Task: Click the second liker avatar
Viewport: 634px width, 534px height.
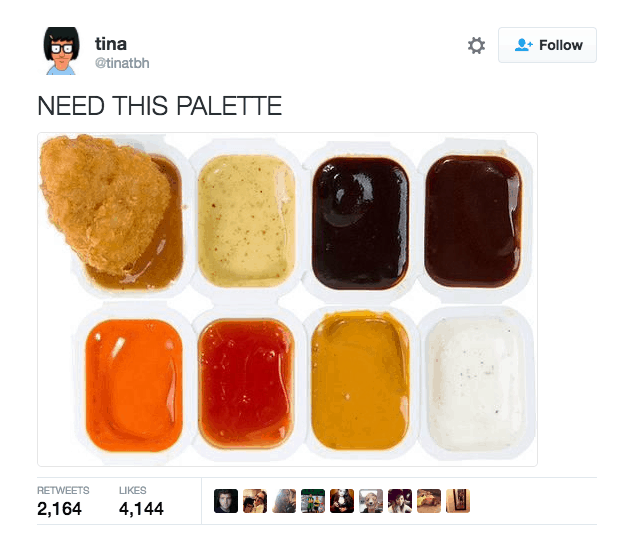Action: pyautogui.click(x=255, y=501)
